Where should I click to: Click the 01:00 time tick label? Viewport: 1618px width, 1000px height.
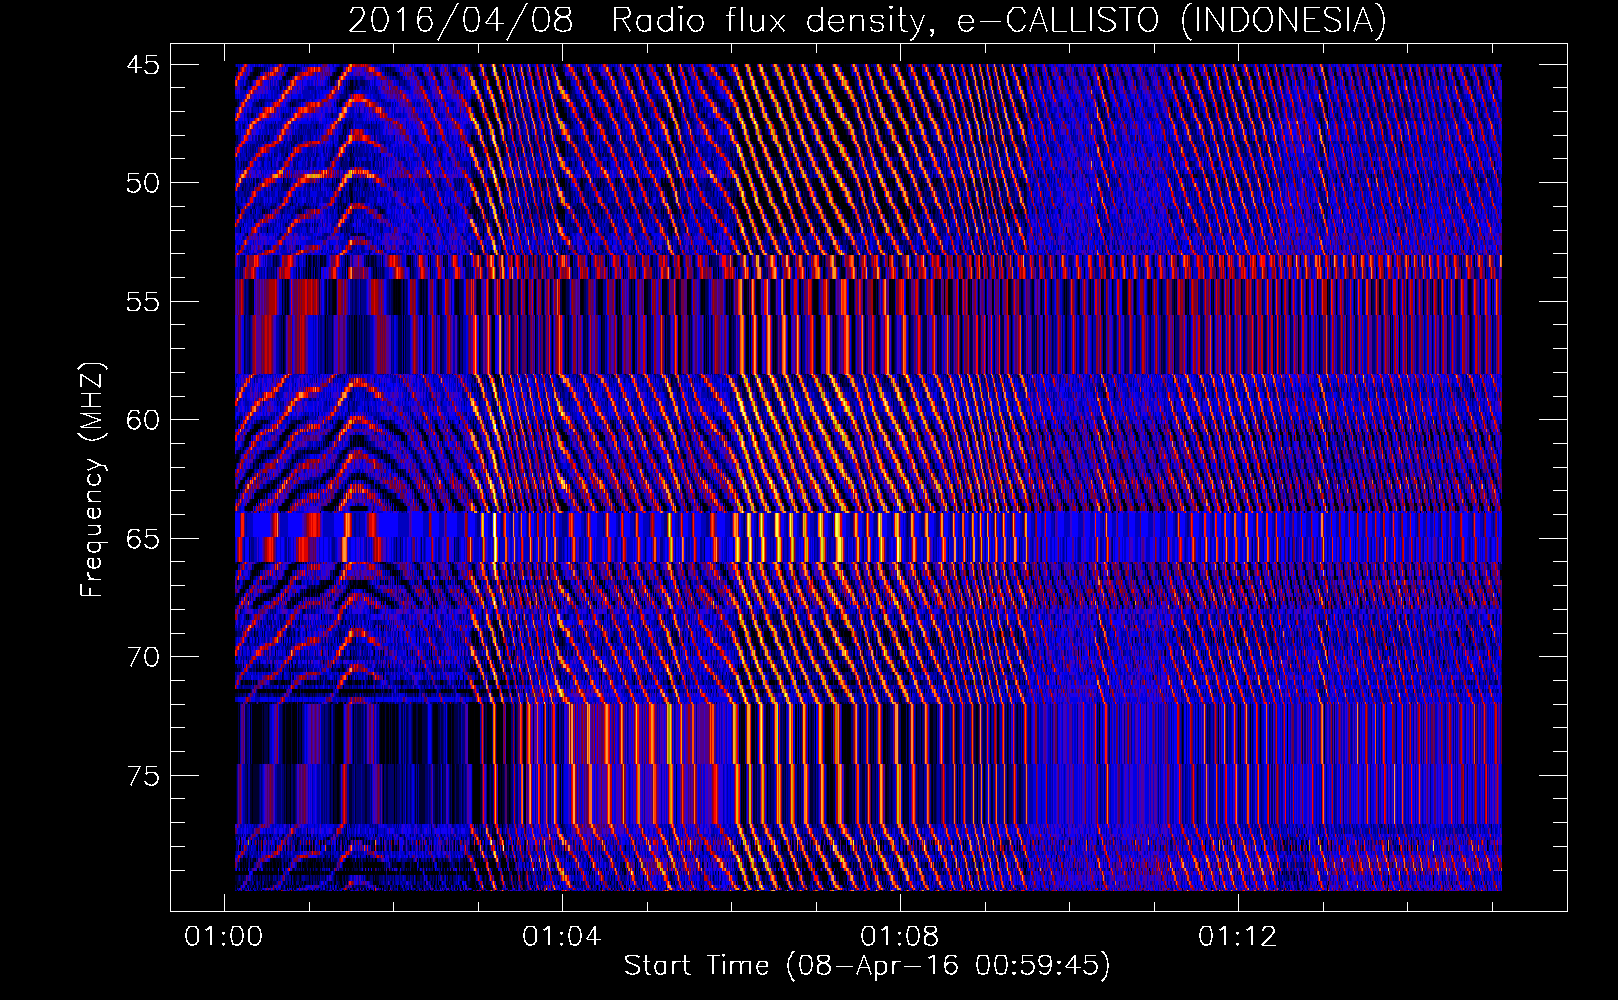click(224, 937)
